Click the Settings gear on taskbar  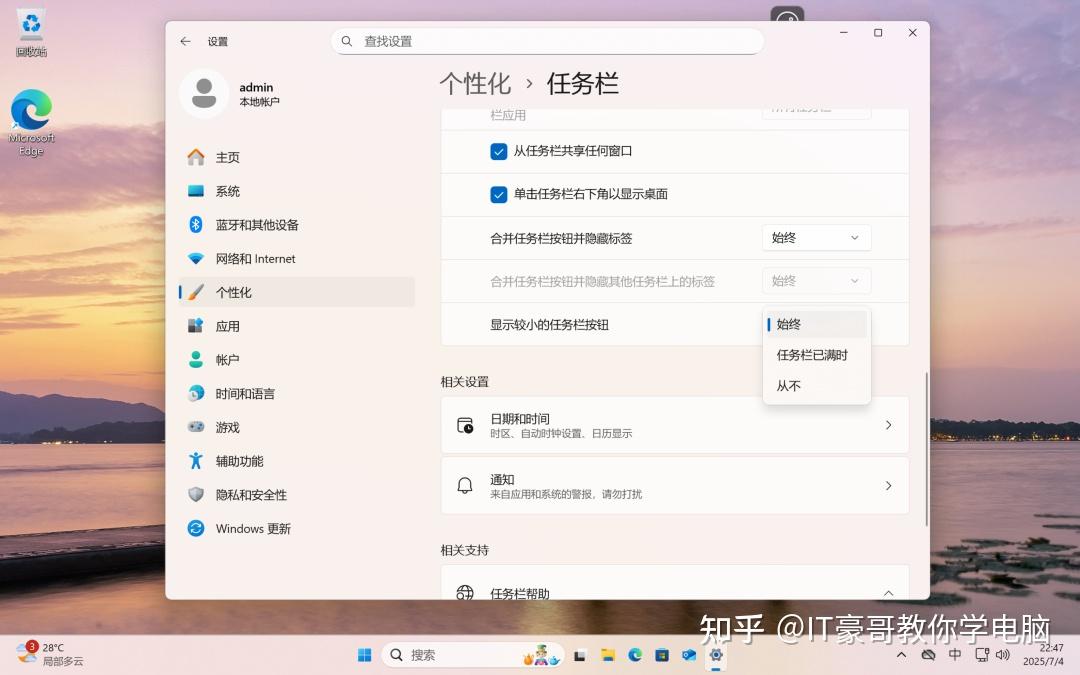tap(716, 655)
